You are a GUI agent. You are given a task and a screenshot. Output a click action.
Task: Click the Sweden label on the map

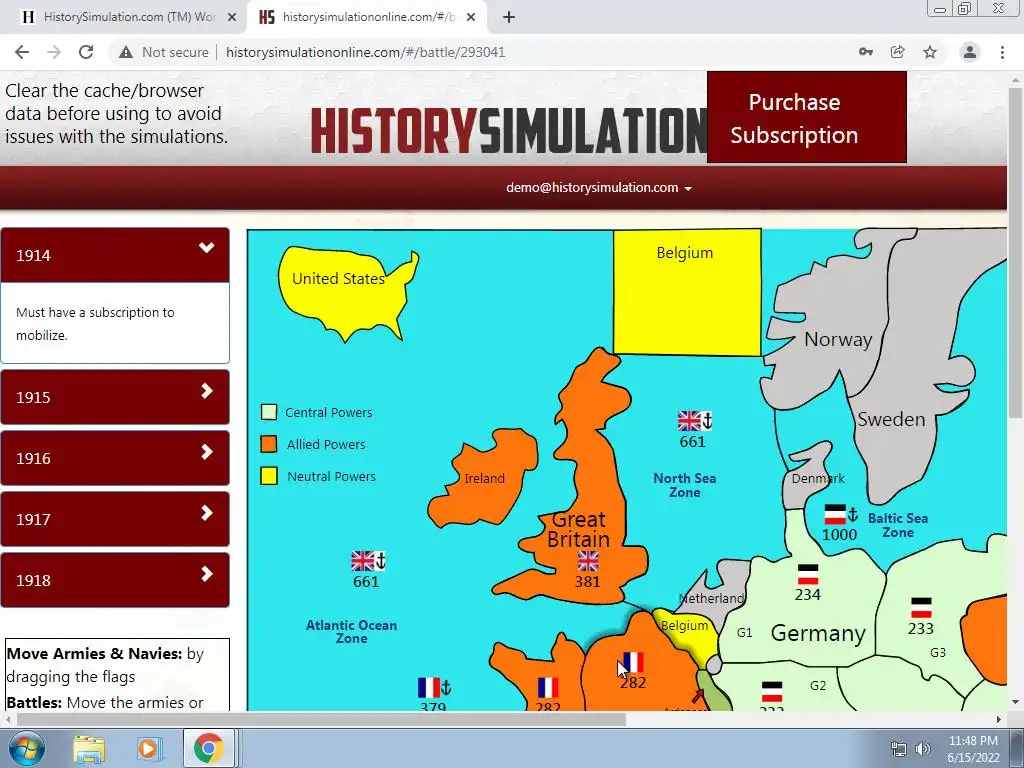coord(891,419)
